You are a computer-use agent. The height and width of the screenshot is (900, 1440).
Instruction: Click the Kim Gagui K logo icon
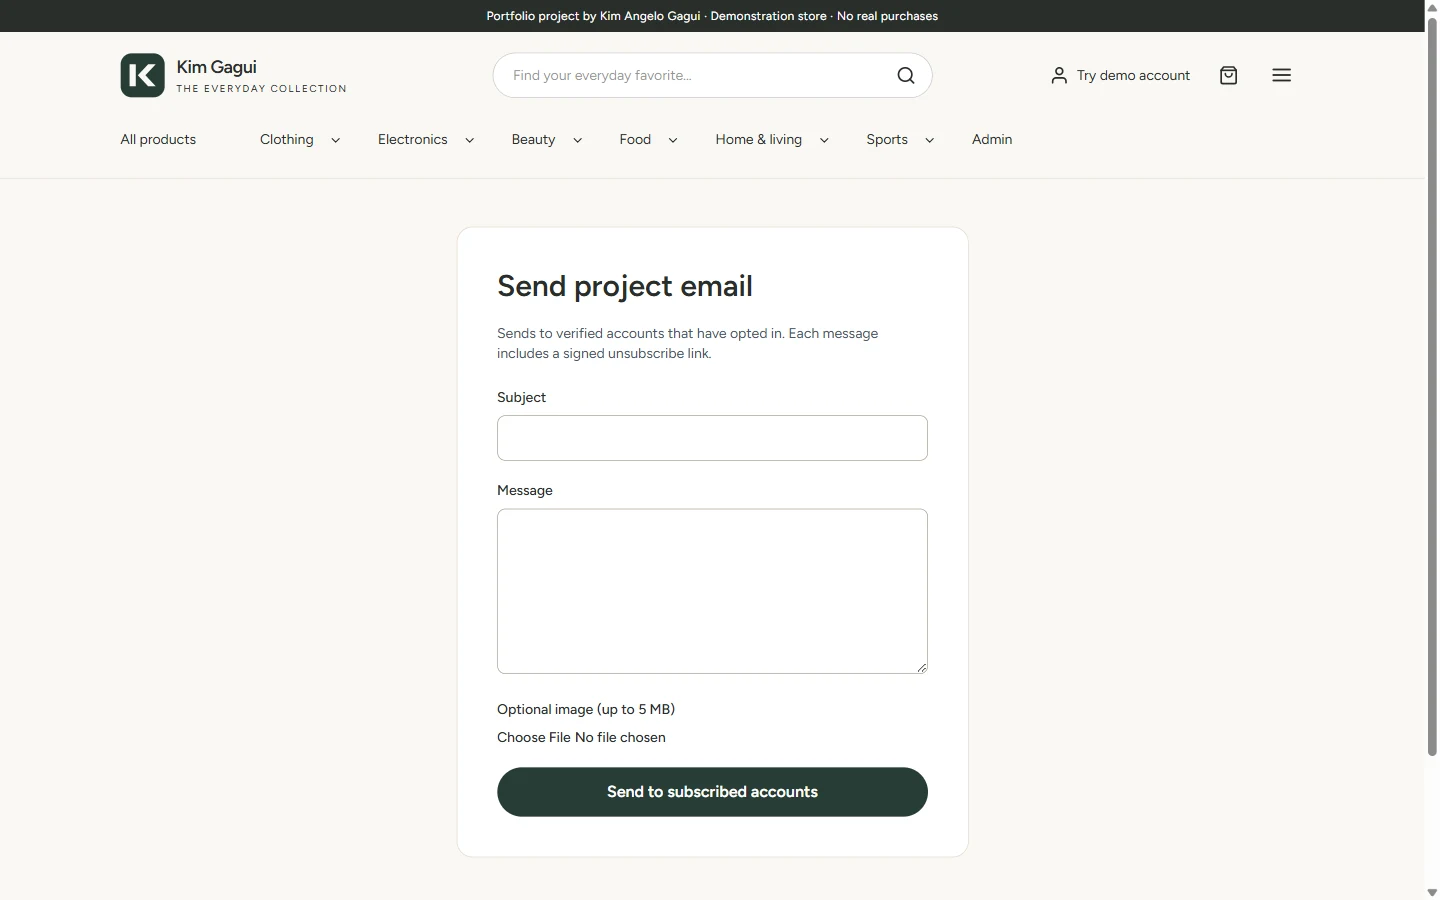(x=142, y=75)
